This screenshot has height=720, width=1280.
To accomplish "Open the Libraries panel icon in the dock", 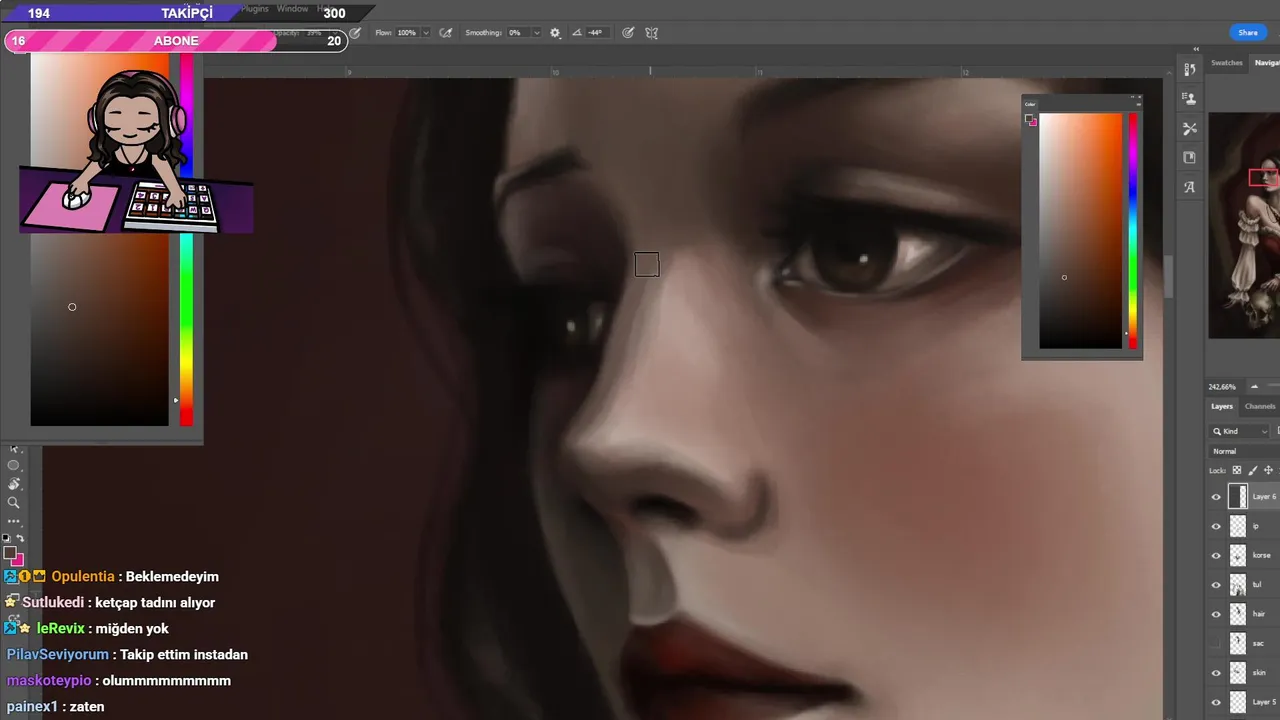I will click(x=1189, y=158).
